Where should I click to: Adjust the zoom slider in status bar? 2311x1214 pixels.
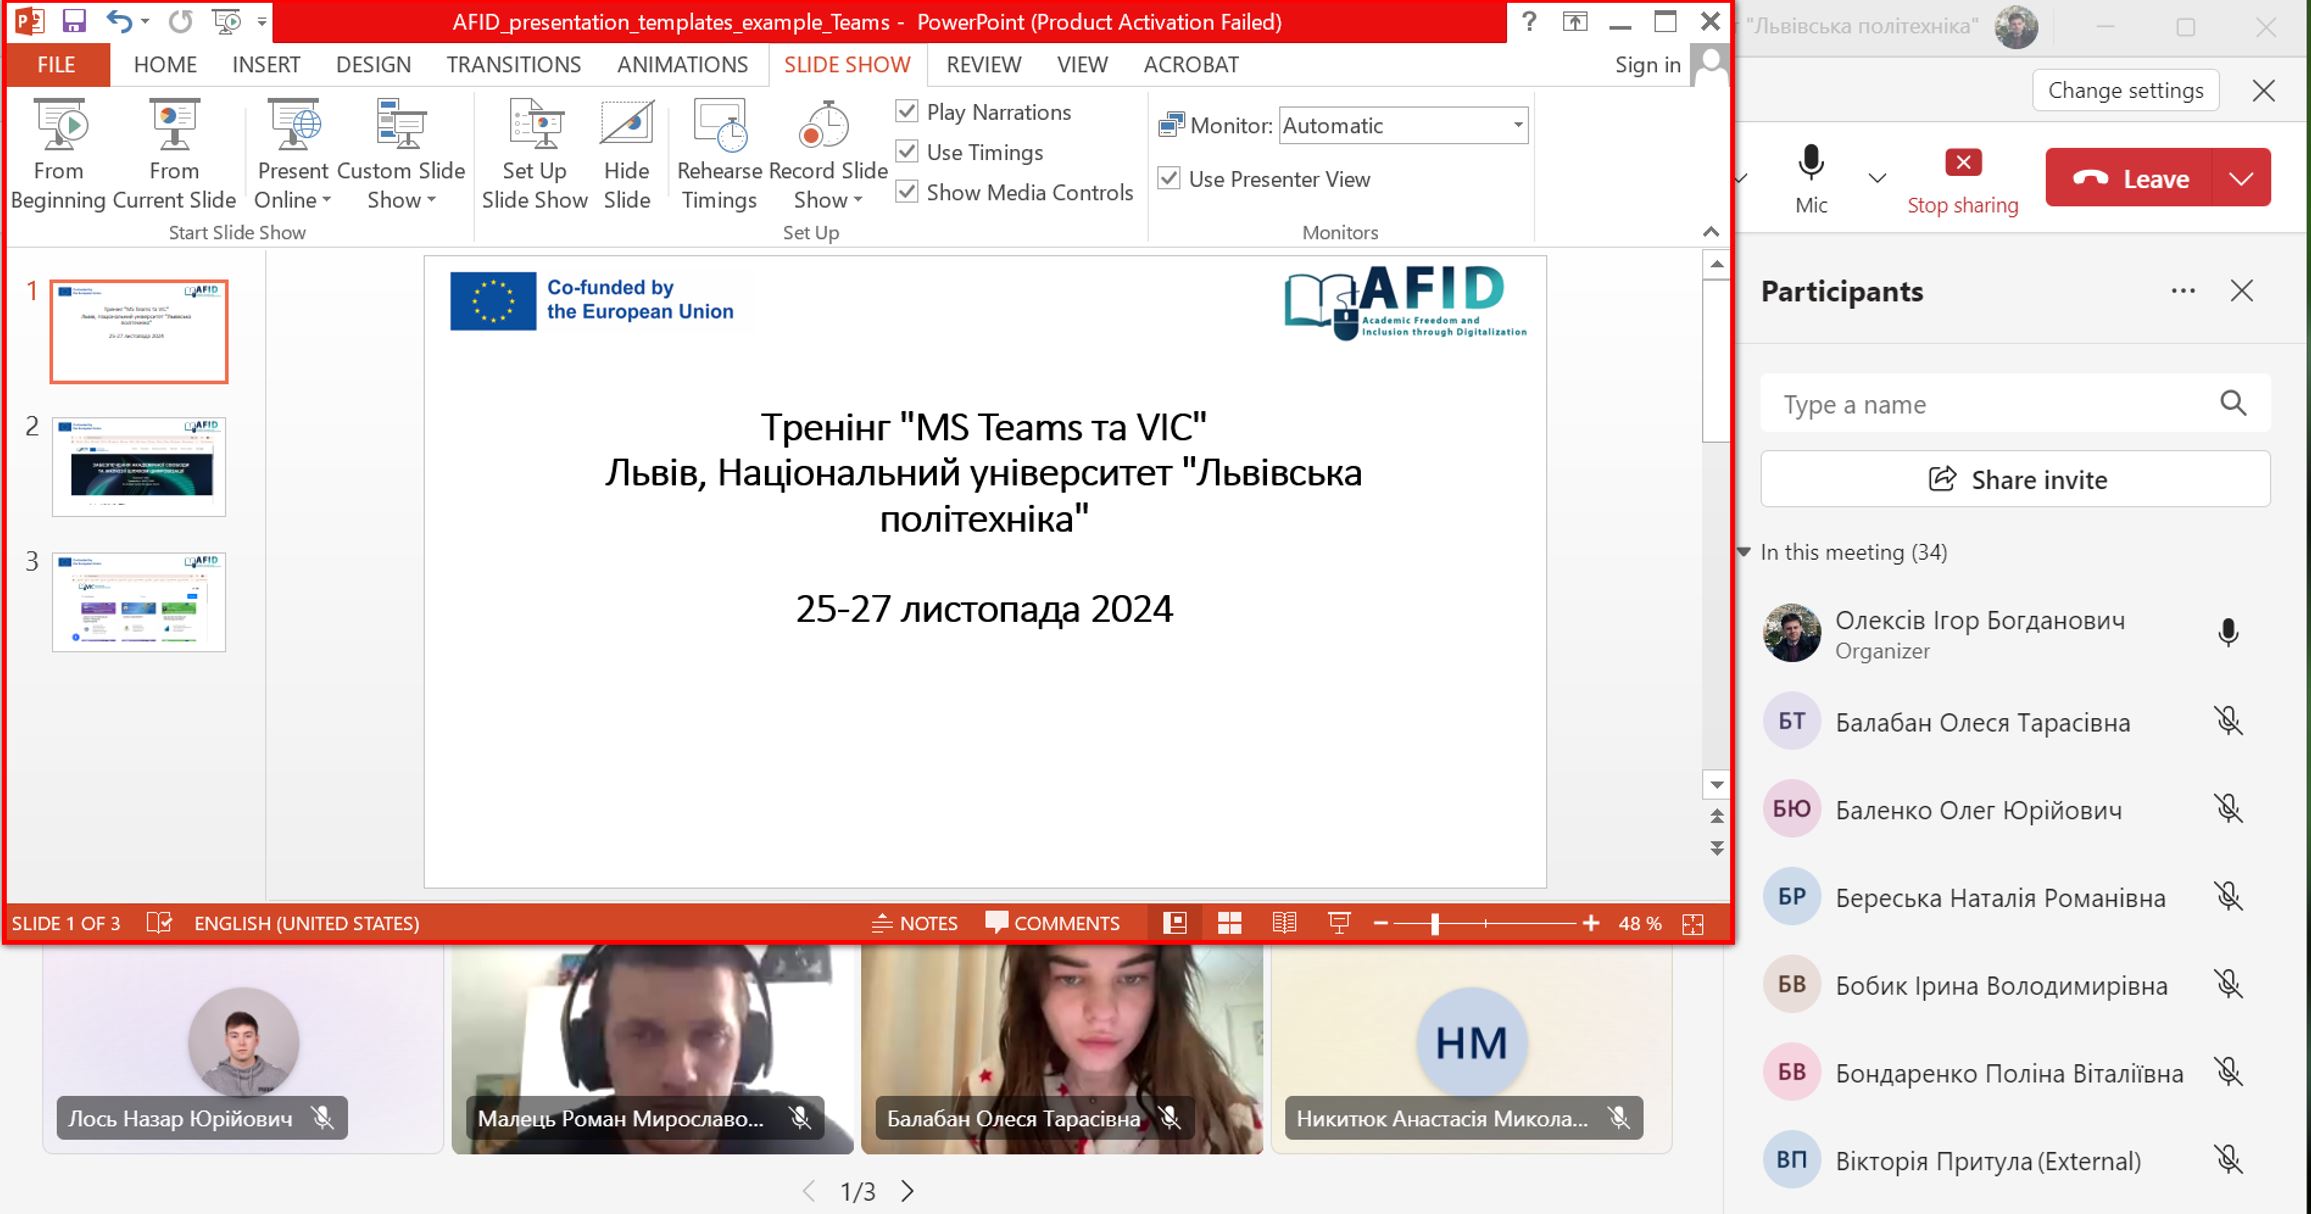[1434, 923]
